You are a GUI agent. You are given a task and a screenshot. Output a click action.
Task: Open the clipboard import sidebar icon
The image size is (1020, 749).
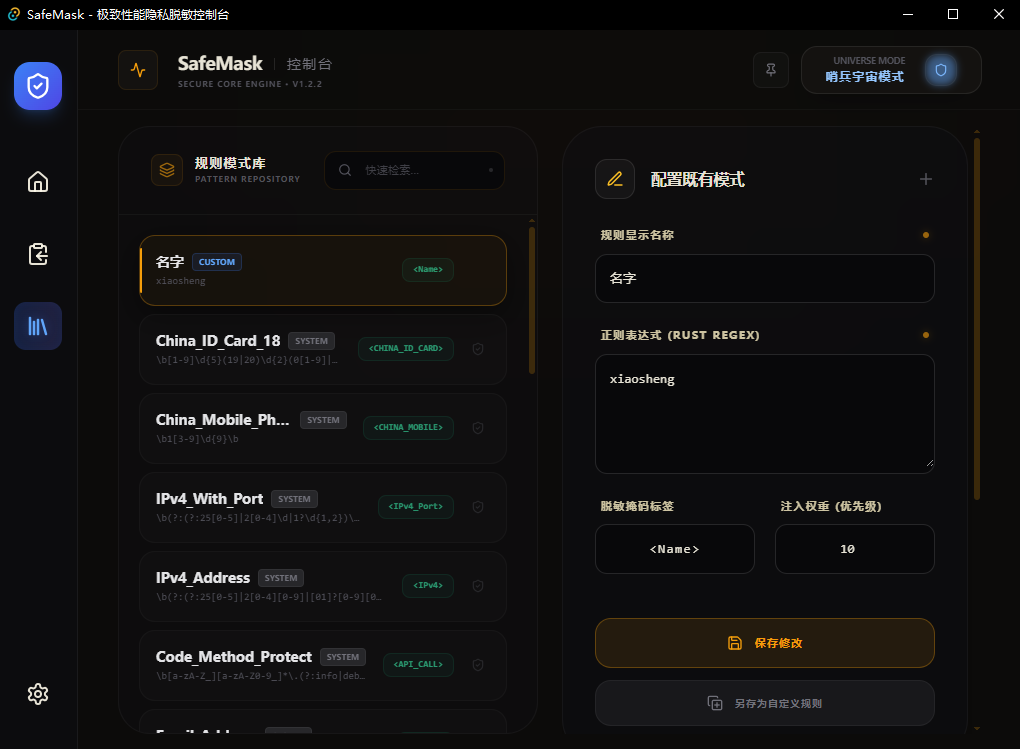tap(38, 254)
